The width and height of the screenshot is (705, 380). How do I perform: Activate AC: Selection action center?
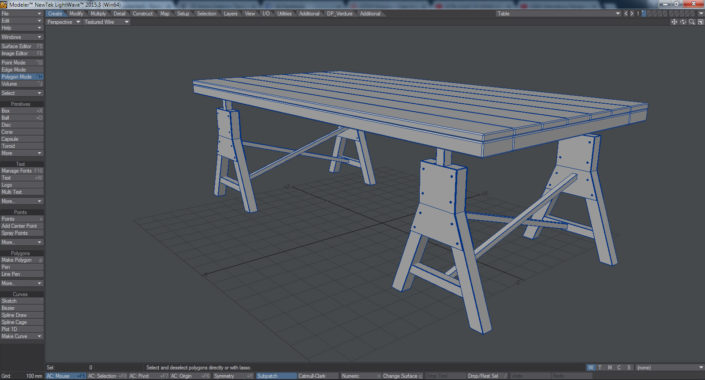[x=107, y=376]
